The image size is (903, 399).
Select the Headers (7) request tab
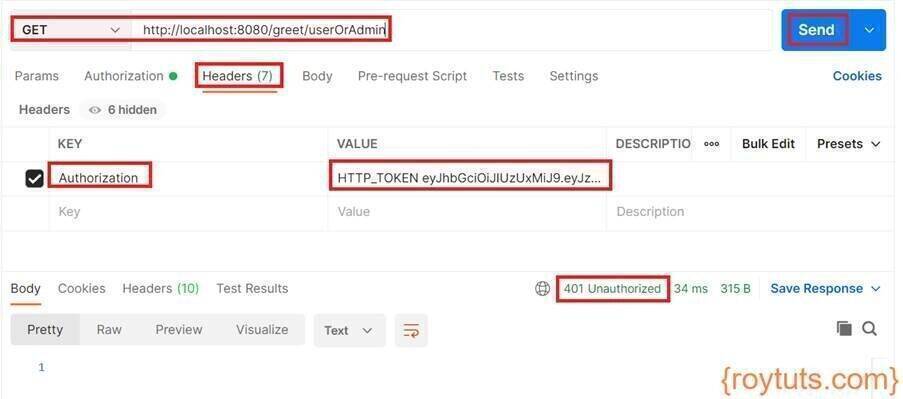(x=237, y=76)
